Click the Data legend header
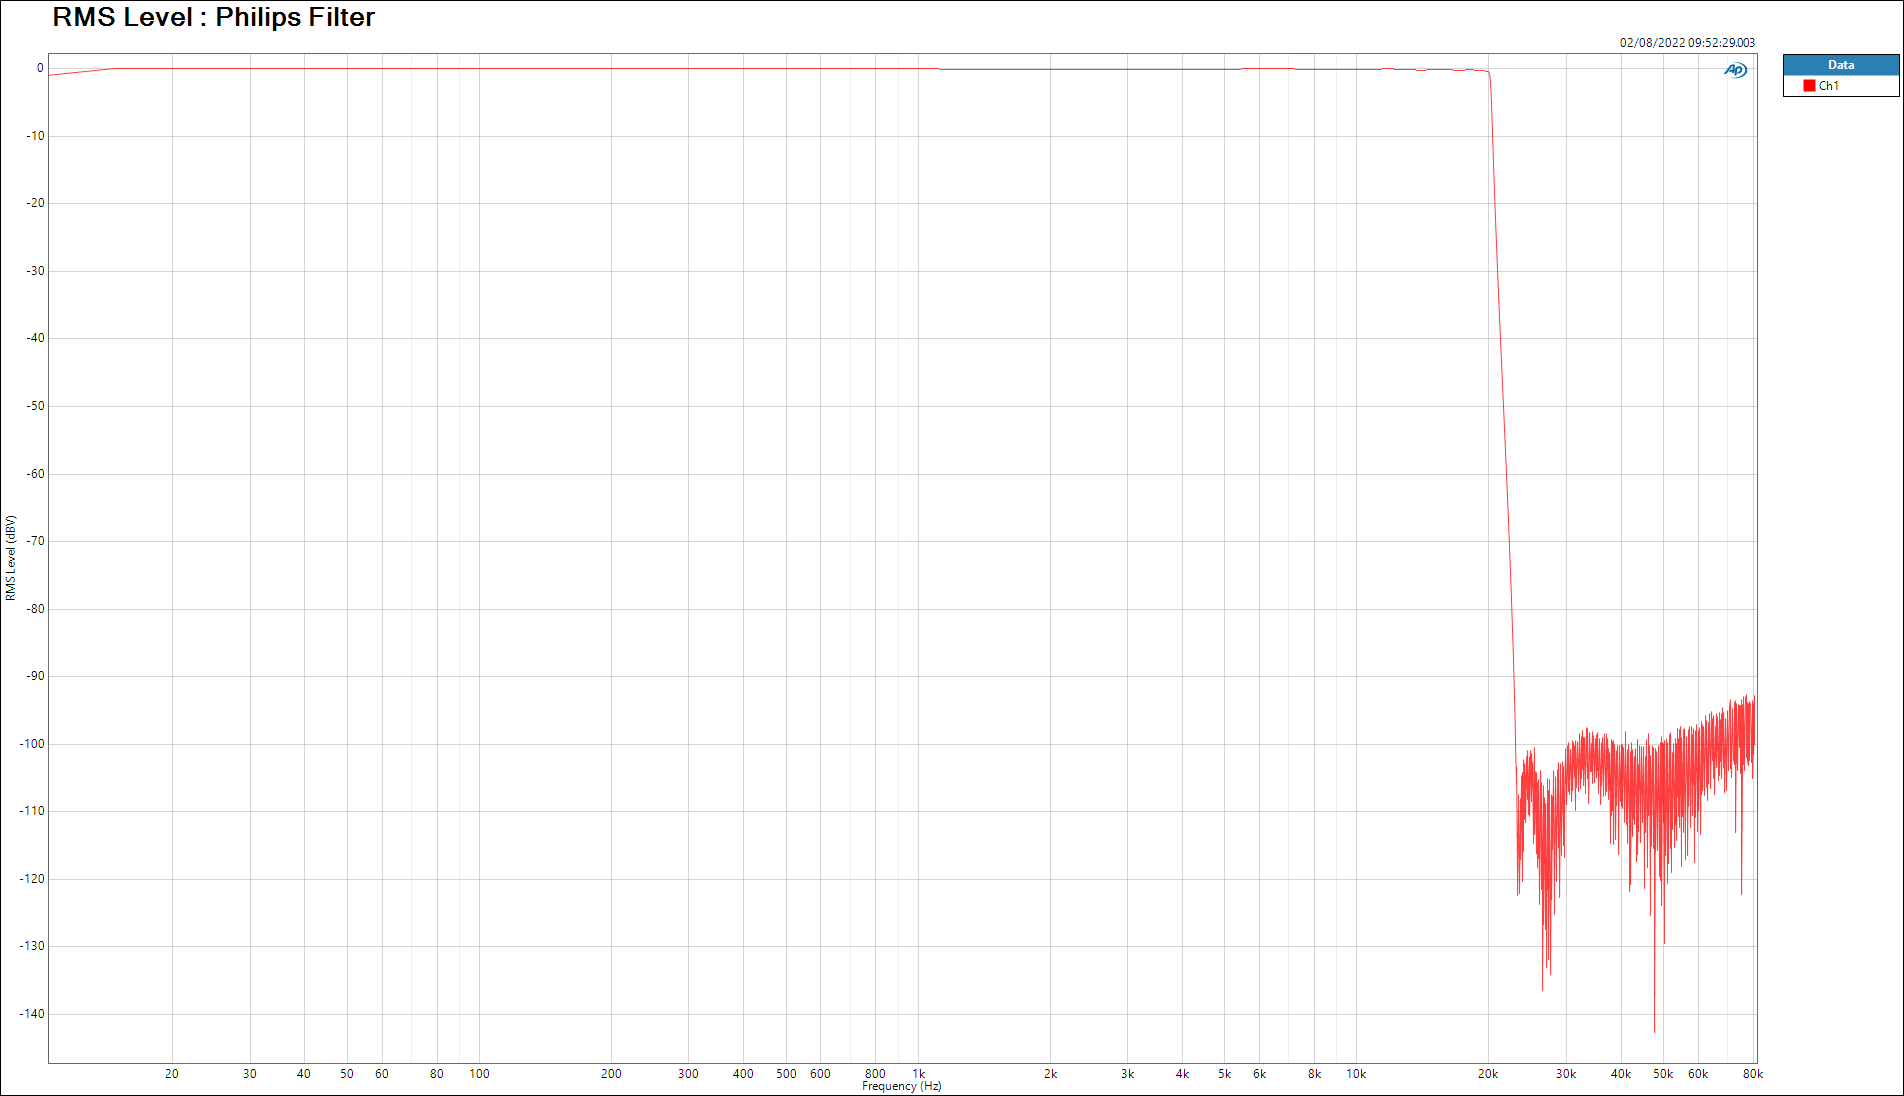 tap(1840, 65)
